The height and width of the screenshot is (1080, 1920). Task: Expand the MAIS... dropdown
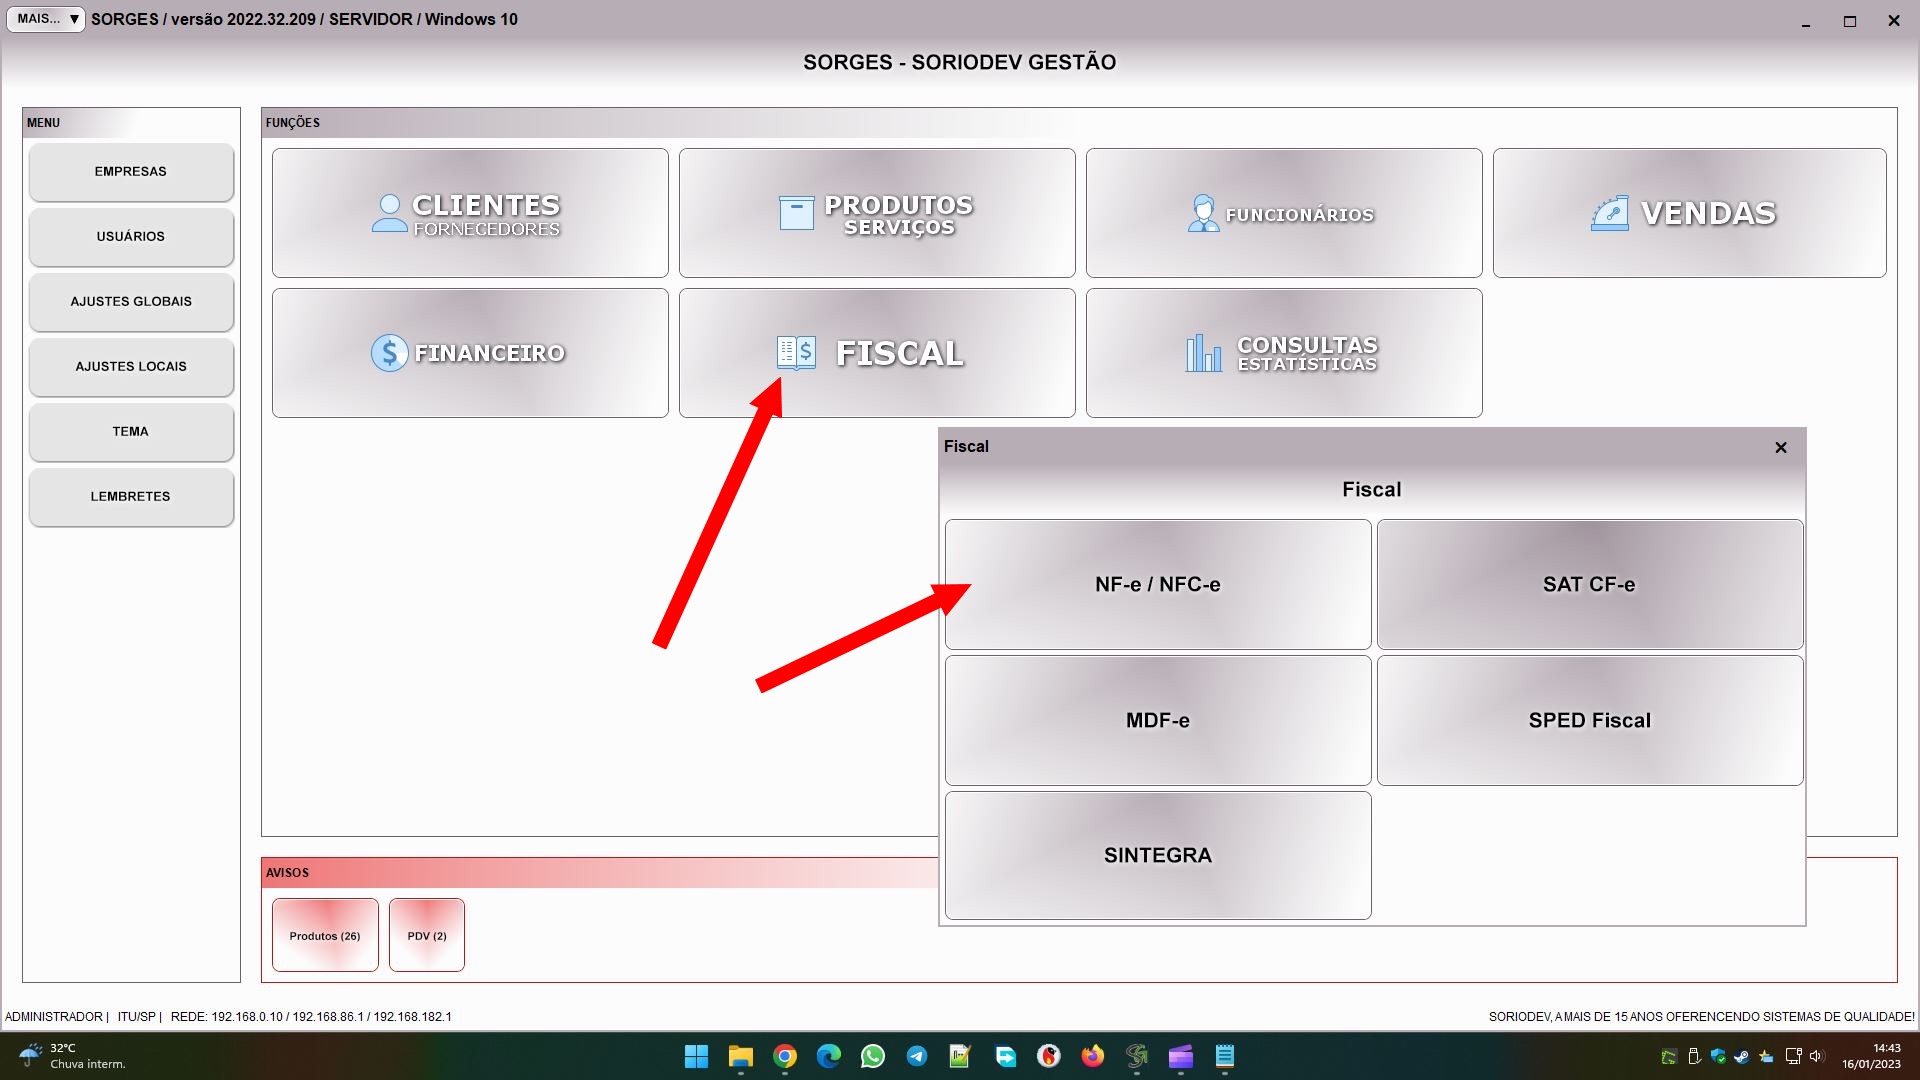(x=46, y=19)
